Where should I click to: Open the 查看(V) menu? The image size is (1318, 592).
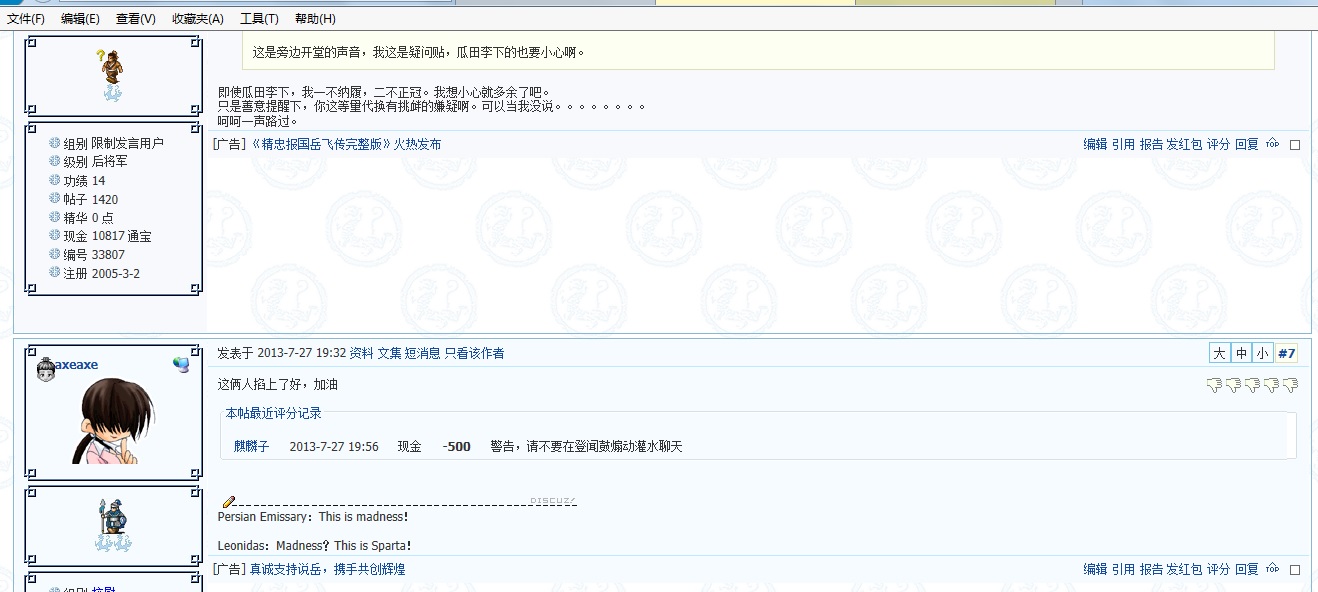point(136,19)
